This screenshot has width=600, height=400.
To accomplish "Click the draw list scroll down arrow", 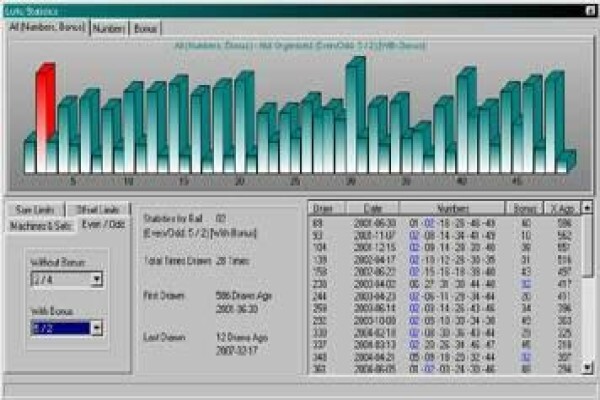I will point(587,368).
